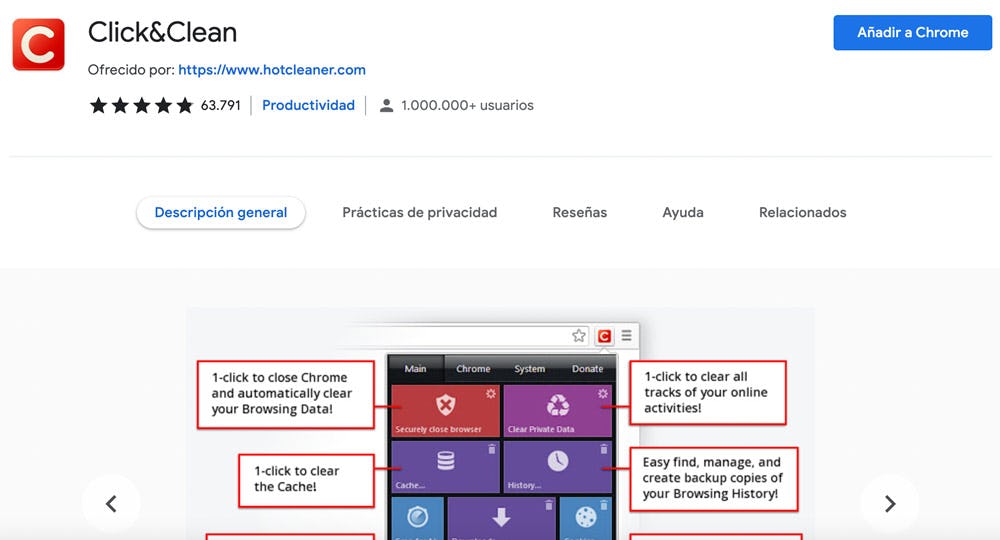Select the System tab in popup
This screenshot has height=540, width=1000.
[529, 369]
